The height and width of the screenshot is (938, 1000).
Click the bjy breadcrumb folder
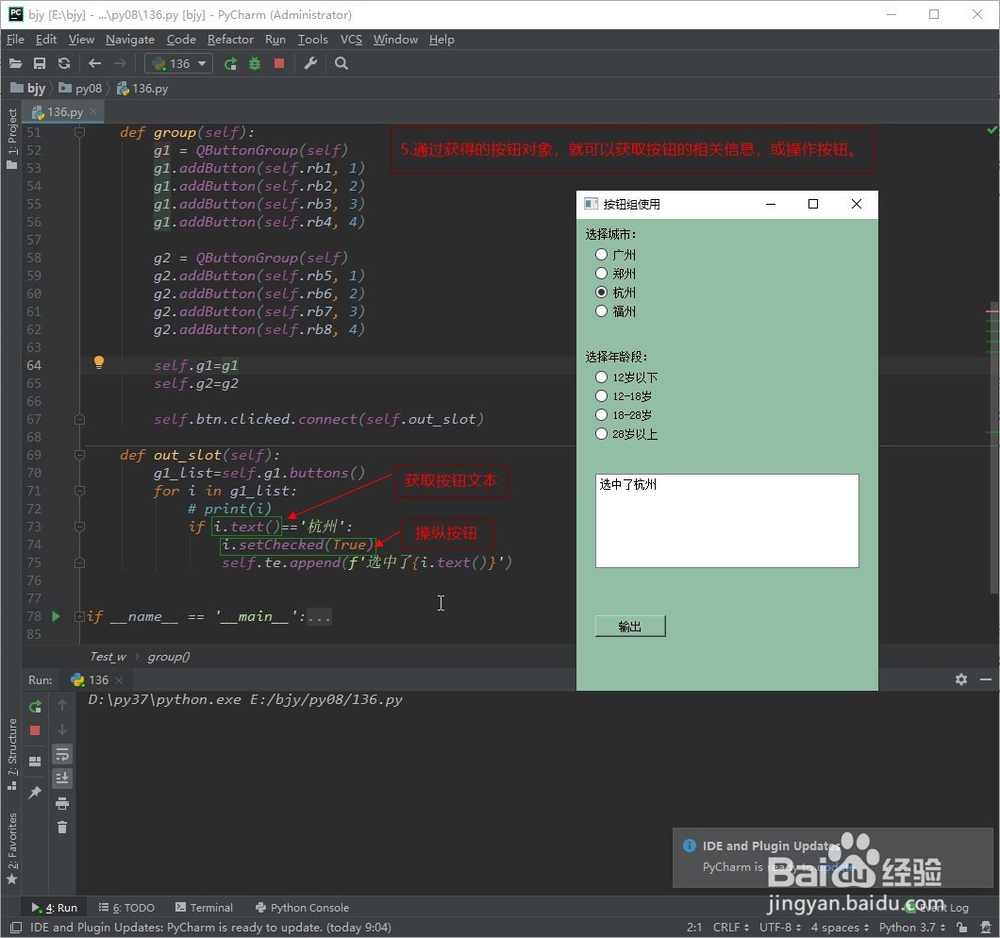click(x=28, y=88)
